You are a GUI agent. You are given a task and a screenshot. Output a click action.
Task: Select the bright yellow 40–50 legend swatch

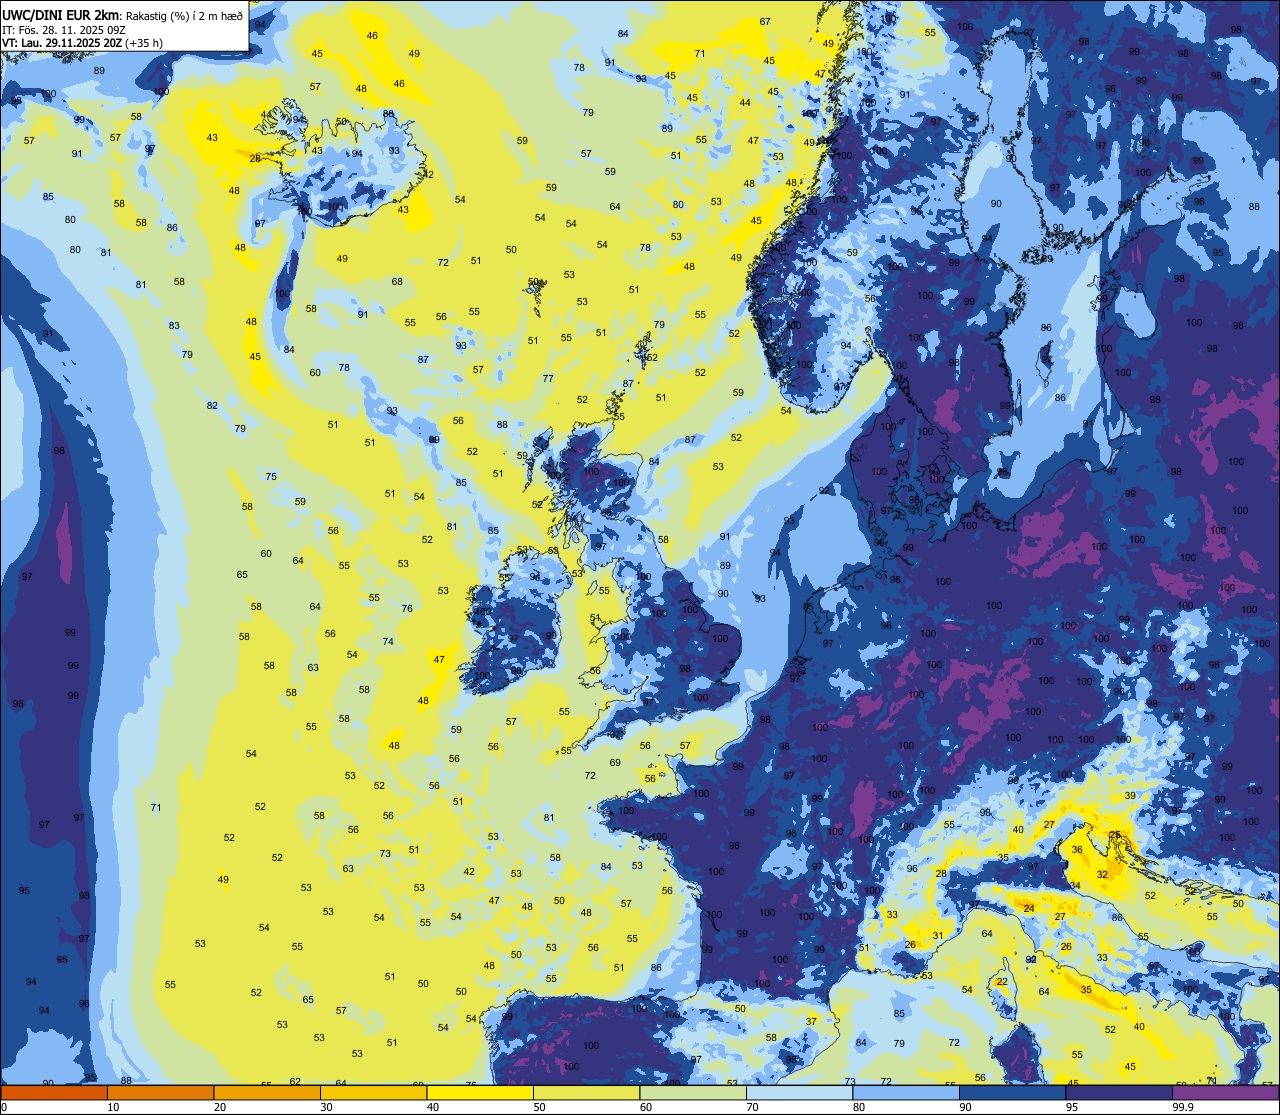click(480, 1092)
